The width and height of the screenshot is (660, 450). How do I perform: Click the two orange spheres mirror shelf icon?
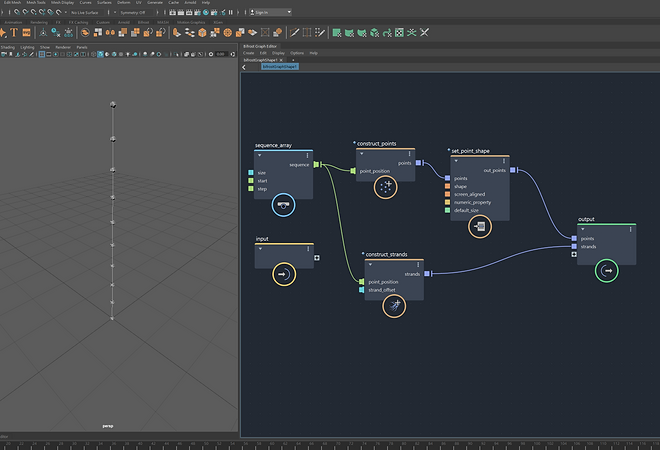[110, 32]
